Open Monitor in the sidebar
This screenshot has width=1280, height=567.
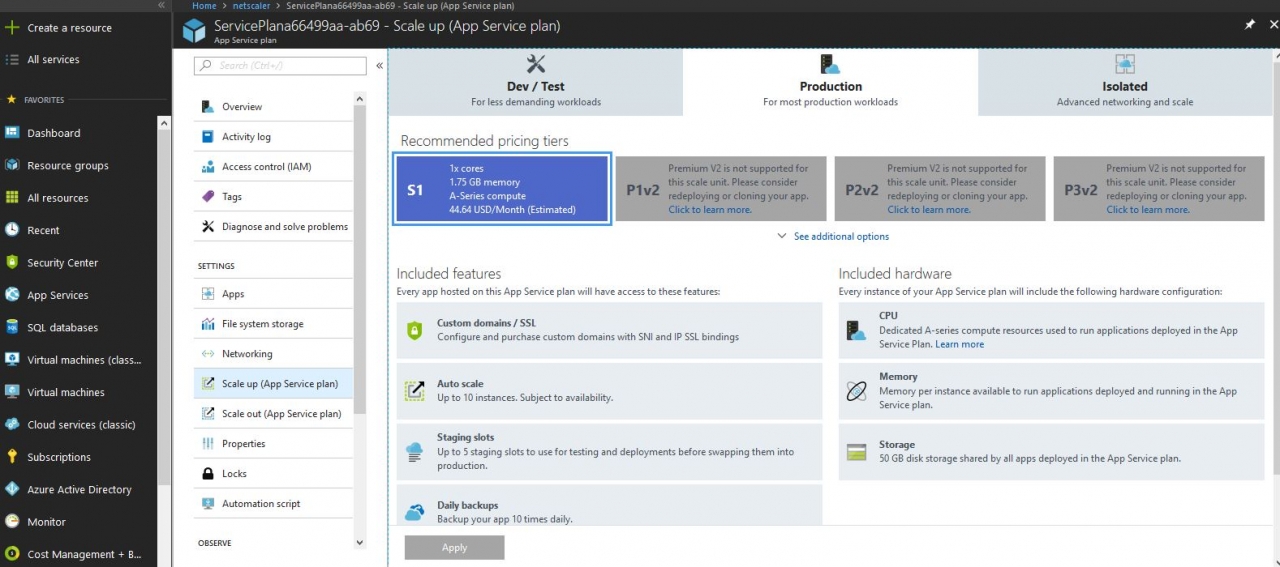pos(47,522)
